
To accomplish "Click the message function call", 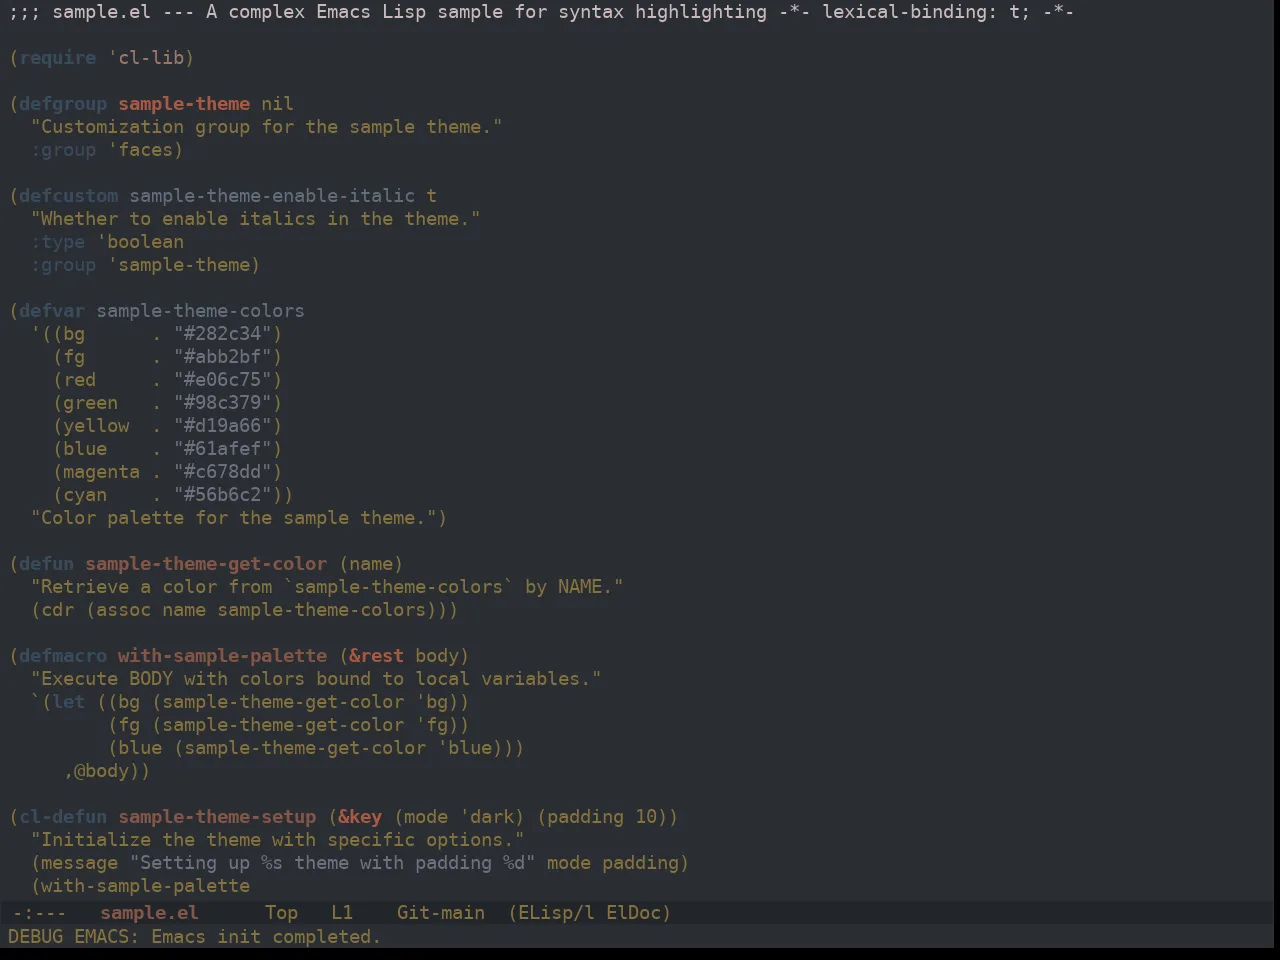I will pos(80,862).
